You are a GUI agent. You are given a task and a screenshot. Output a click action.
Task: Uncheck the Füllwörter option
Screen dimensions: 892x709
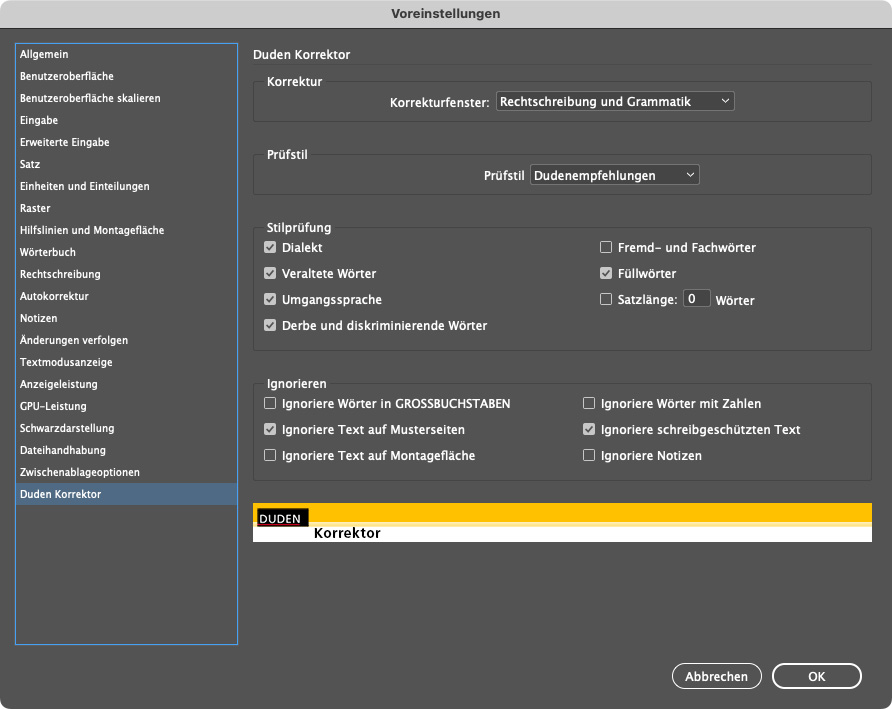click(606, 273)
